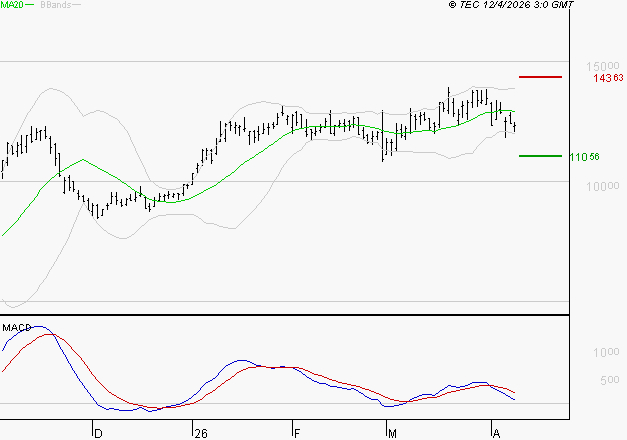
Task: Click the MACD 500 axis value
Action: [609, 380]
